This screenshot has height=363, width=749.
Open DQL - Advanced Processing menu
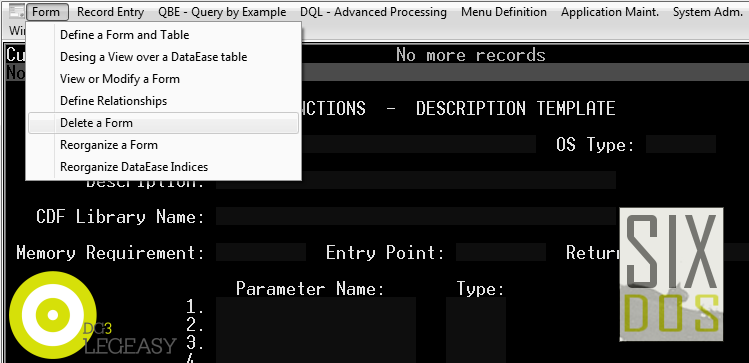click(374, 12)
